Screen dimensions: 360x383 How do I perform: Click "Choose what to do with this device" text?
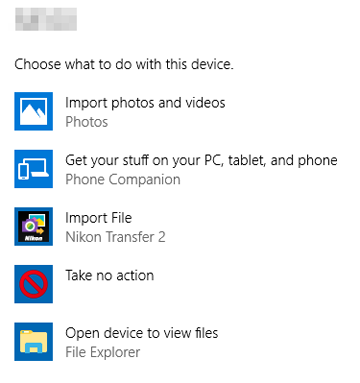coord(124,64)
